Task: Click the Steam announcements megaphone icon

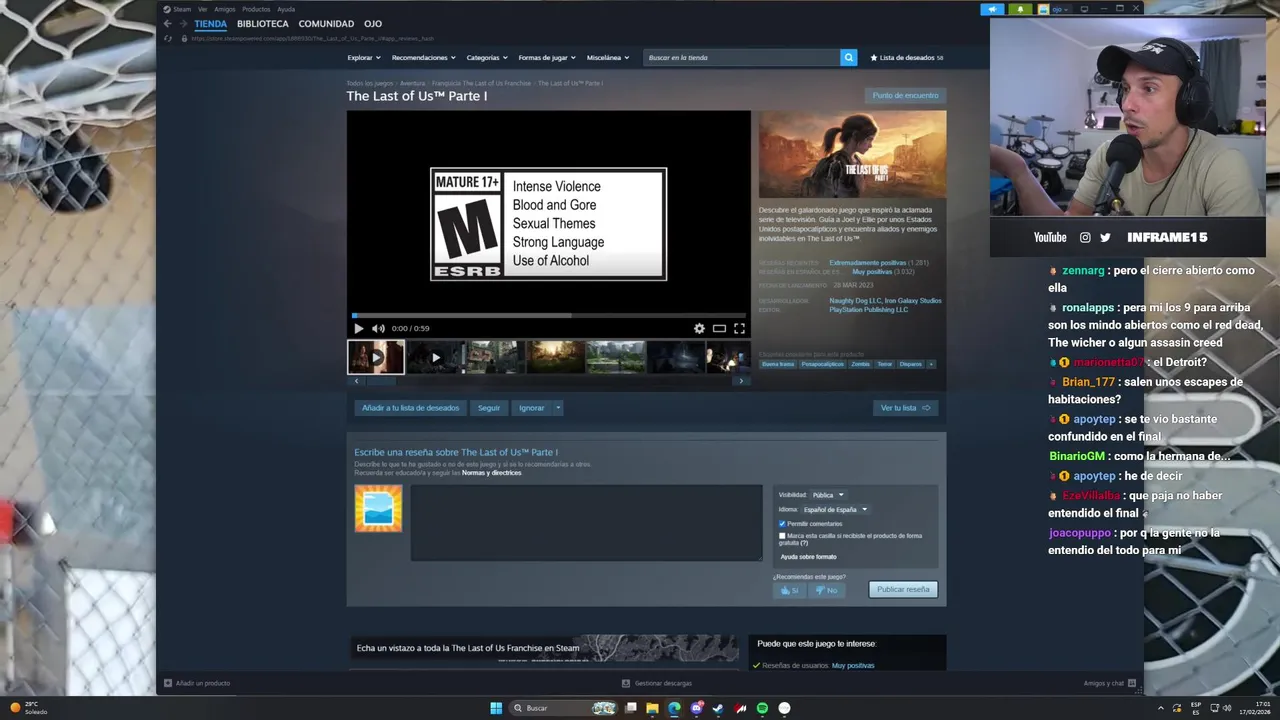Action: (x=992, y=9)
